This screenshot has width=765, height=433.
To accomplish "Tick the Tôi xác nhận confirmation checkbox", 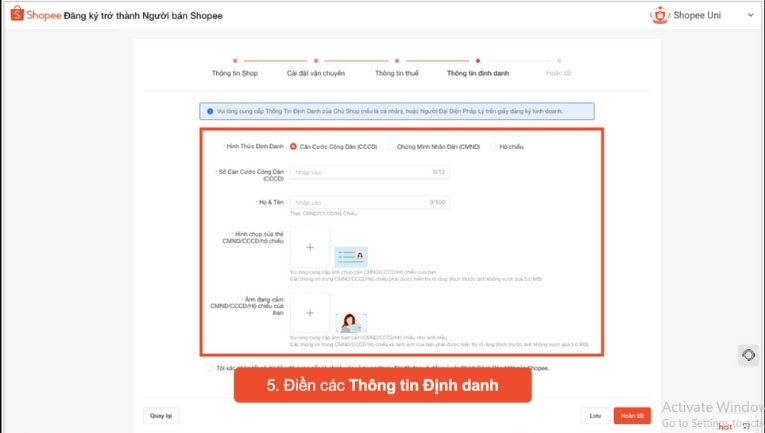I will point(210,368).
